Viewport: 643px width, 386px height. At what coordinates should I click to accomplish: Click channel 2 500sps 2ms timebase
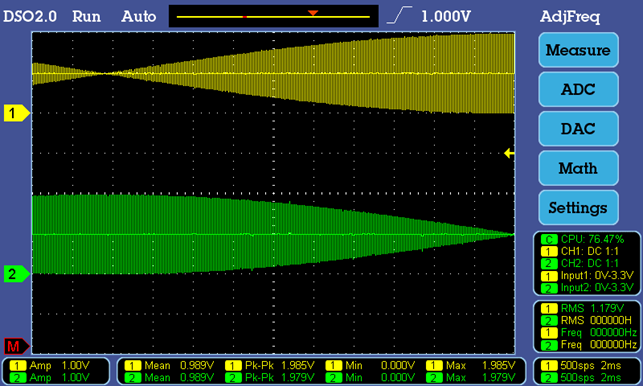(x=591, y=377)
